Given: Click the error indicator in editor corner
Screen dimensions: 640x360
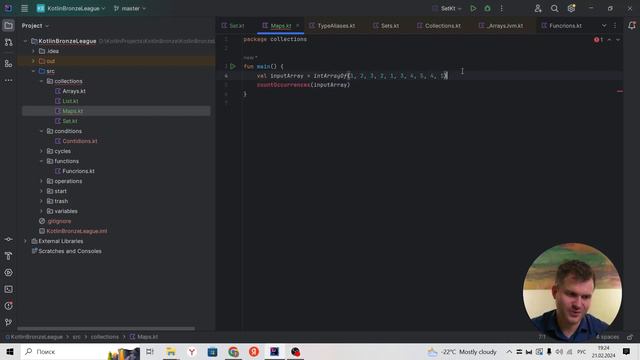Looking at the screenshot, I should pyautogui.click(x=599, y=40).
